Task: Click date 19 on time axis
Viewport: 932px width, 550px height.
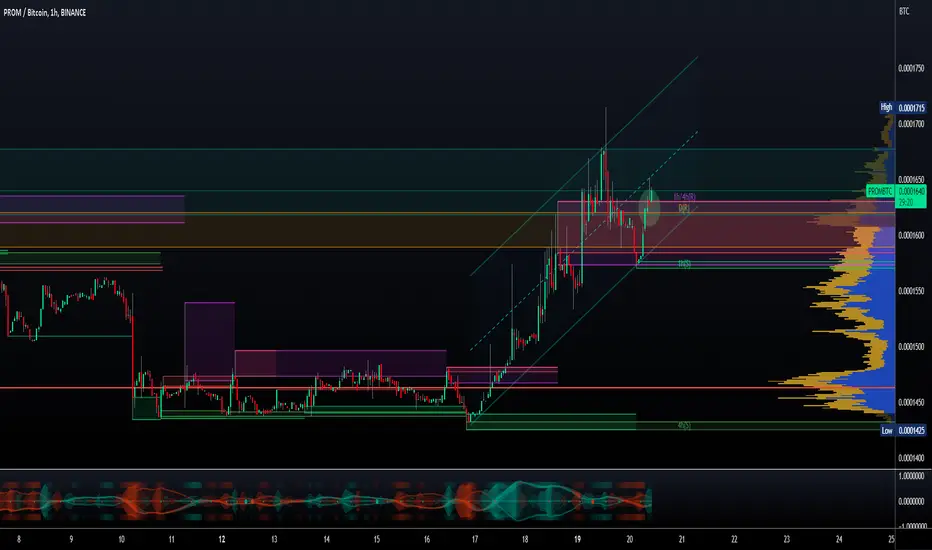Action: click(577, 540)
